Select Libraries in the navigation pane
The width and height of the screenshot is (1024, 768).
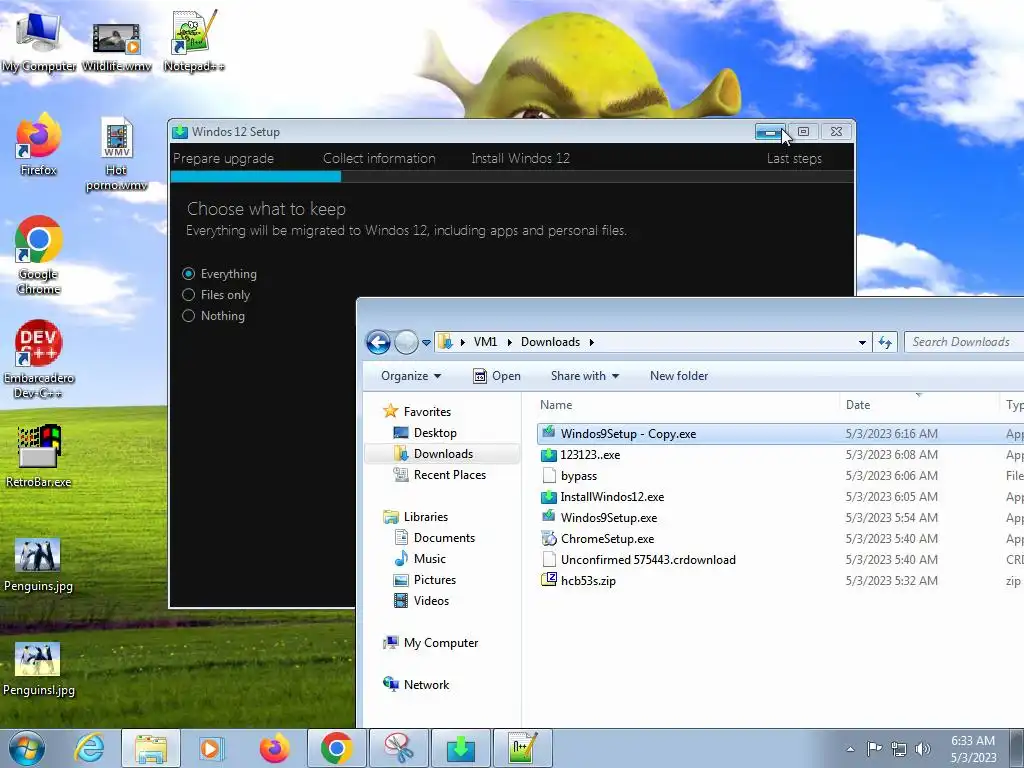click(416, 517)
